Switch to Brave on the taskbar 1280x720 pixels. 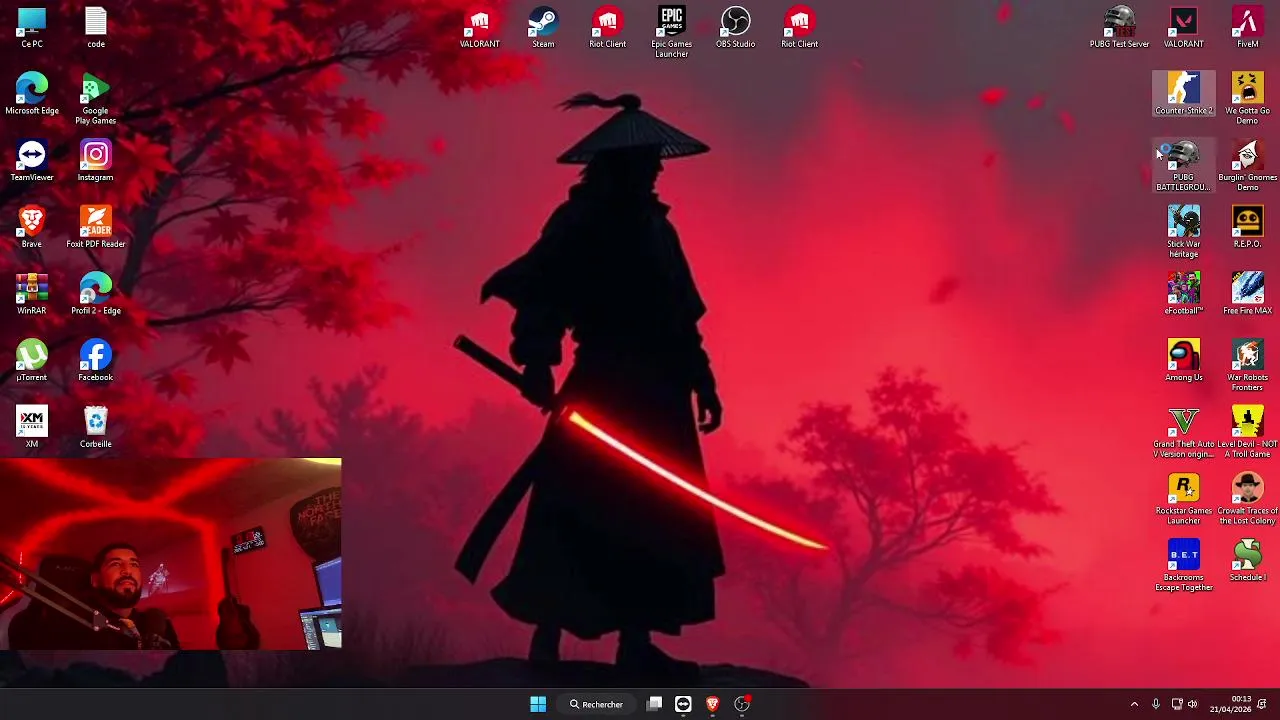(712, 704)
